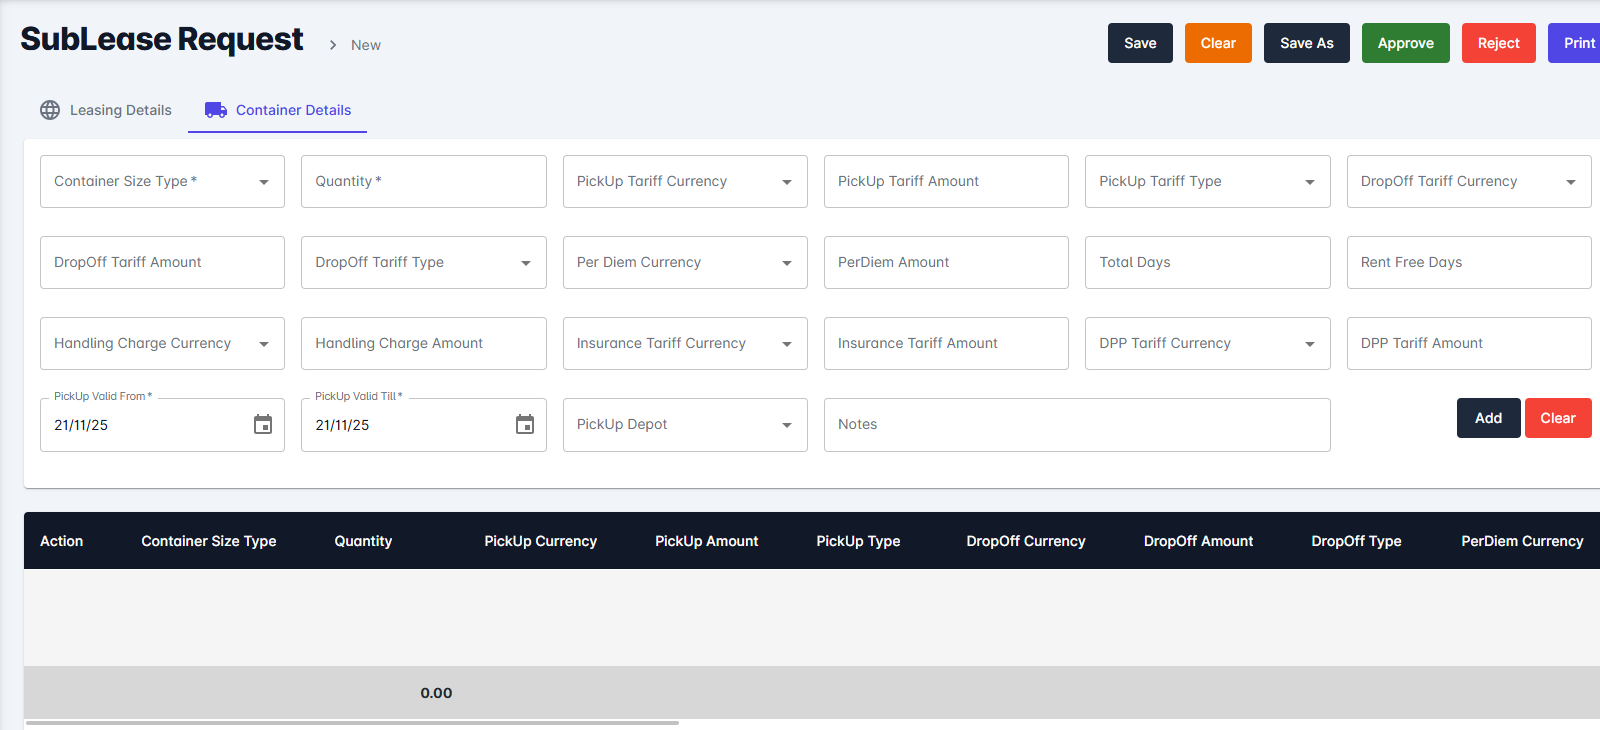Expand the PickUp Depot dropdown
The image size is (1600, 730).
[786, 425]
